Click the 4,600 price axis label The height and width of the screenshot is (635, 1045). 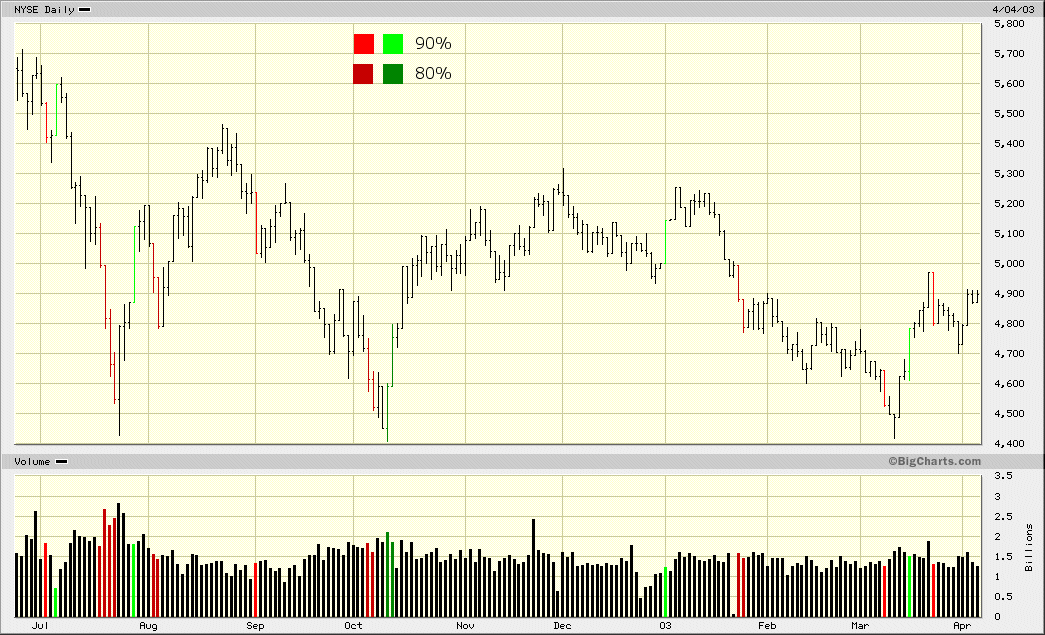1009,384
